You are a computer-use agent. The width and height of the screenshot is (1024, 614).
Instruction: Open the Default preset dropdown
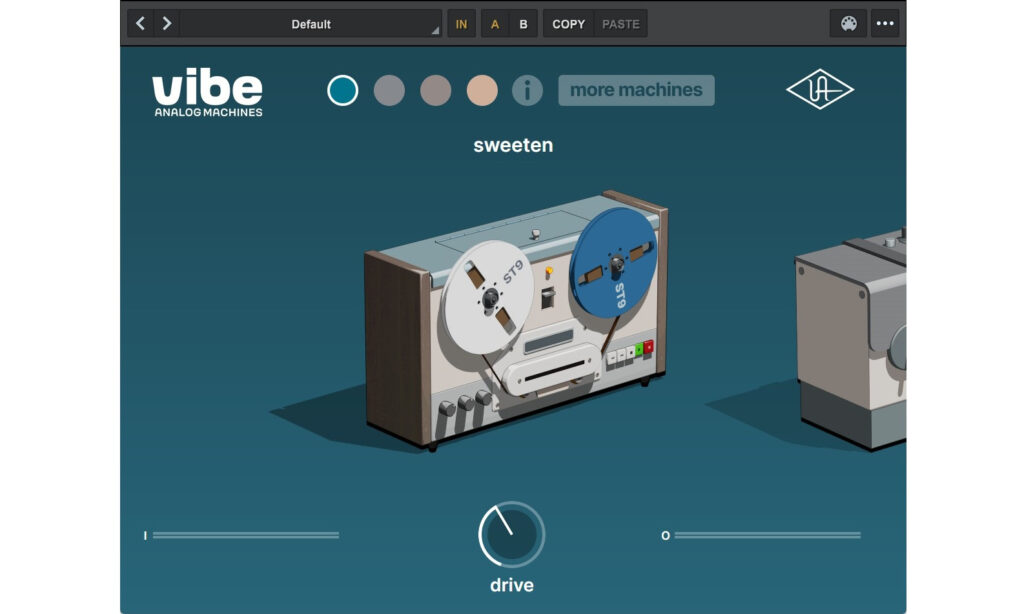(x=311, y=24)
